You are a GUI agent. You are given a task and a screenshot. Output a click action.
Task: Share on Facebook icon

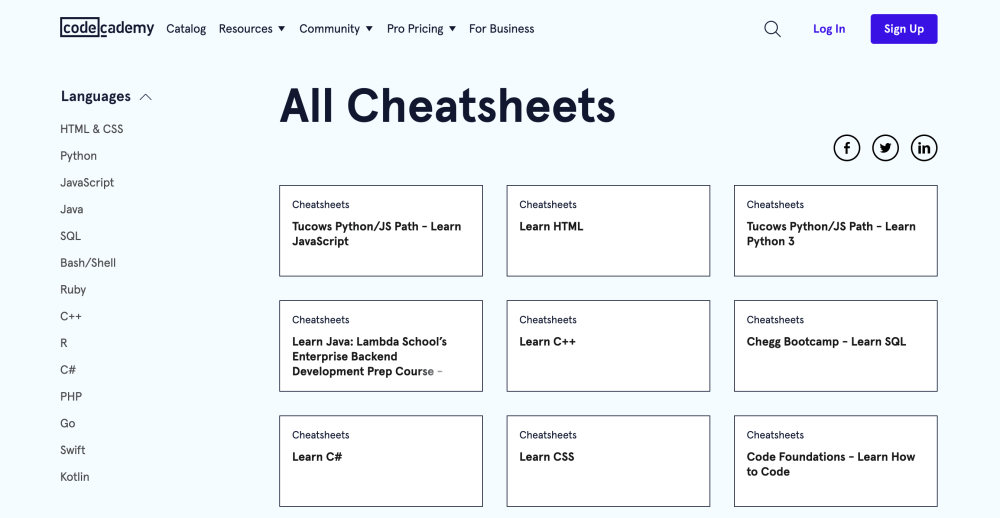(846, 148)
